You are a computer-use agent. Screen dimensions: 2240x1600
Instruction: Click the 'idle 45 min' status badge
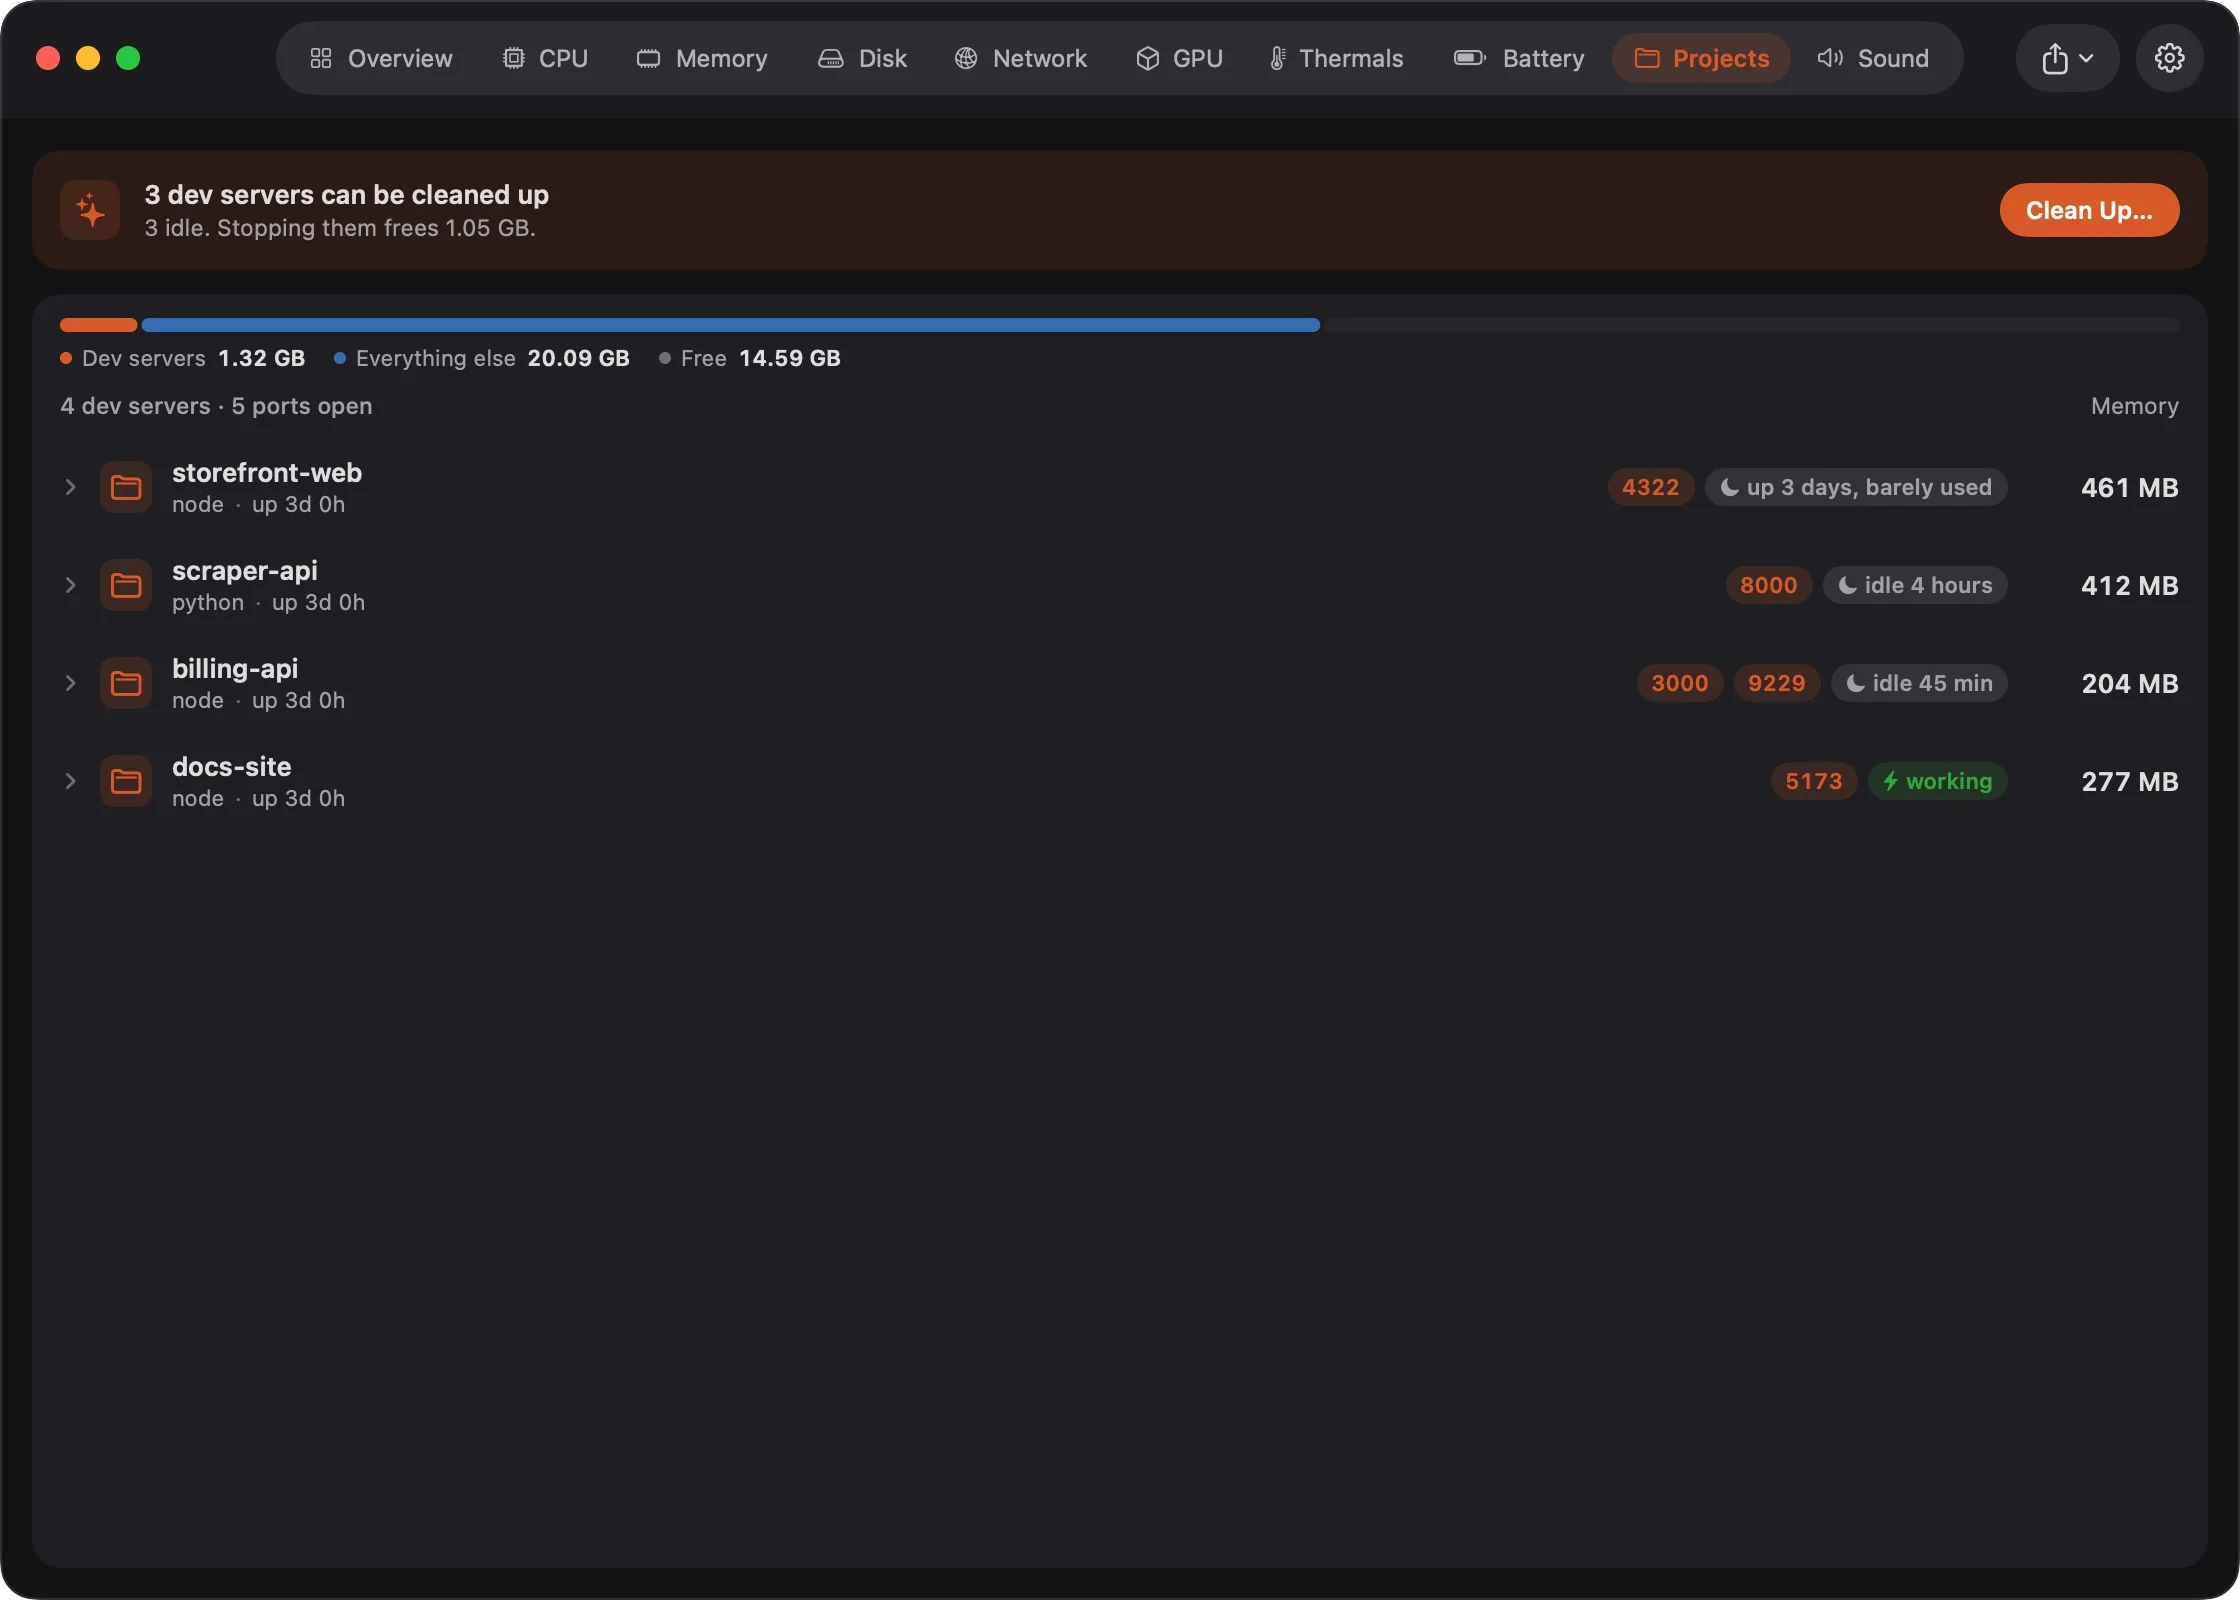(1918, 683)
